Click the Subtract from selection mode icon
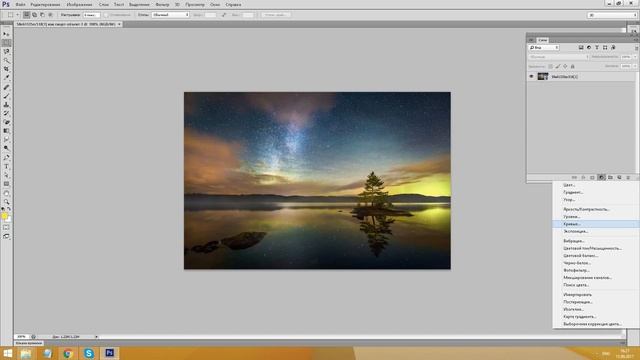 pyautogui.click(x=42, y=15)
